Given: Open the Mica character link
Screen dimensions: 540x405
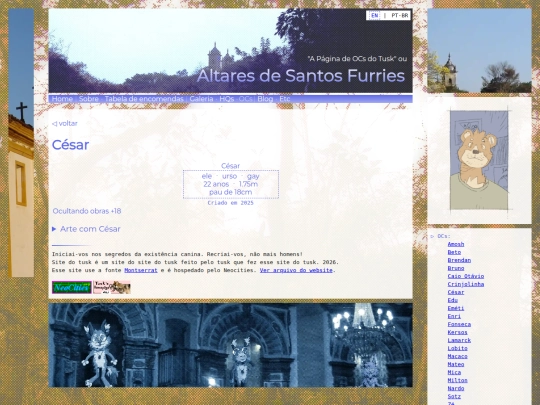Looking at the screenshot, I should tap(454, 372).
